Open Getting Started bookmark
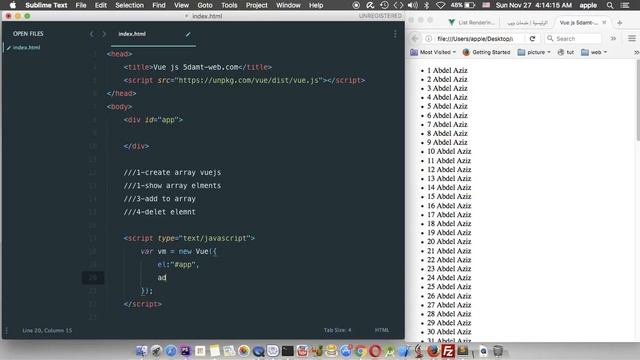 [487, 52]
